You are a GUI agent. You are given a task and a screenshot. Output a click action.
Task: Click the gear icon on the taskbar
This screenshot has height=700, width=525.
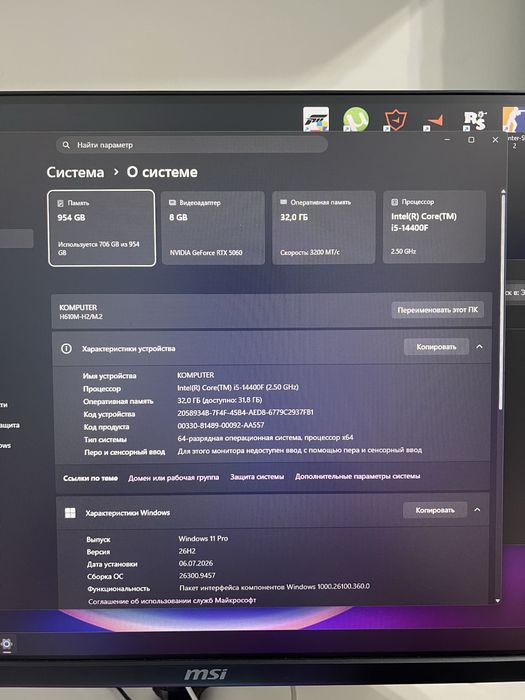pyautogui.click(x=6, y=644)
